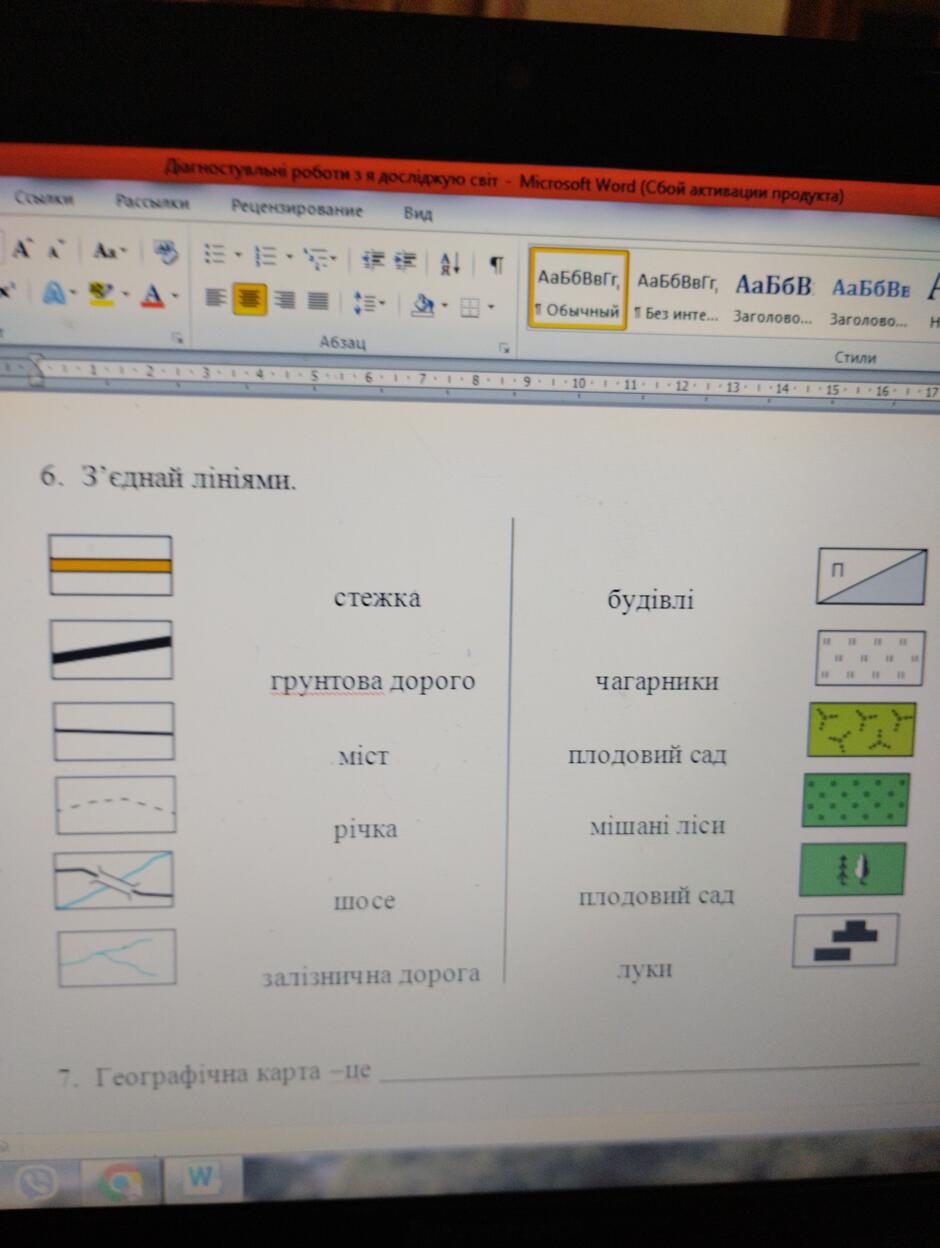Click the numbered list icon
The height and width of the screenshot is (1248, 940).
[266, 256]
